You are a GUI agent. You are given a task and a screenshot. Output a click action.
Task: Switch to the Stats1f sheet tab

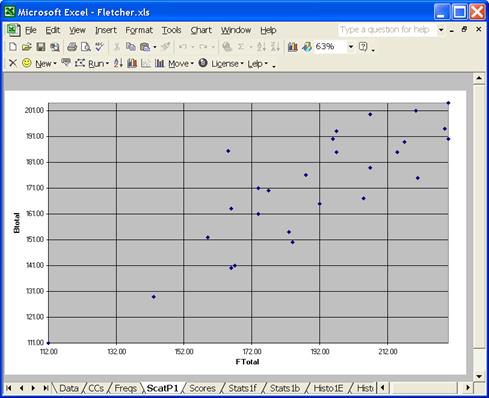[x=242, y=388]
